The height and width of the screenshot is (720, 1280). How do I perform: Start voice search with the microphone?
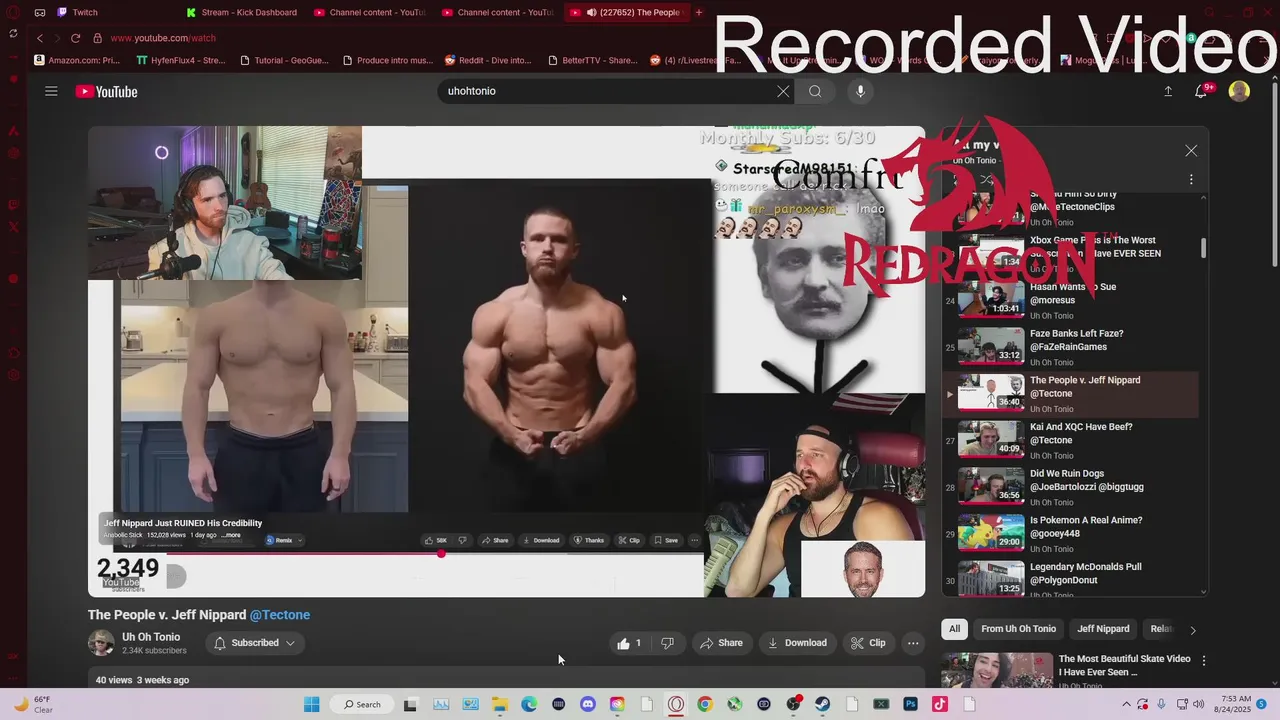[860, 91]
